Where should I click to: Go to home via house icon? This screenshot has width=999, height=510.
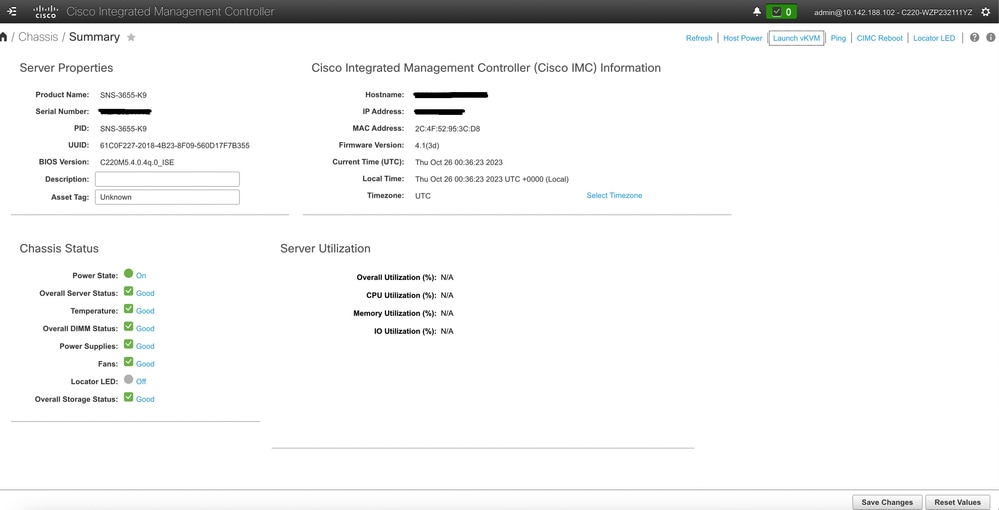pyautogui.click(x=4, y=37)
